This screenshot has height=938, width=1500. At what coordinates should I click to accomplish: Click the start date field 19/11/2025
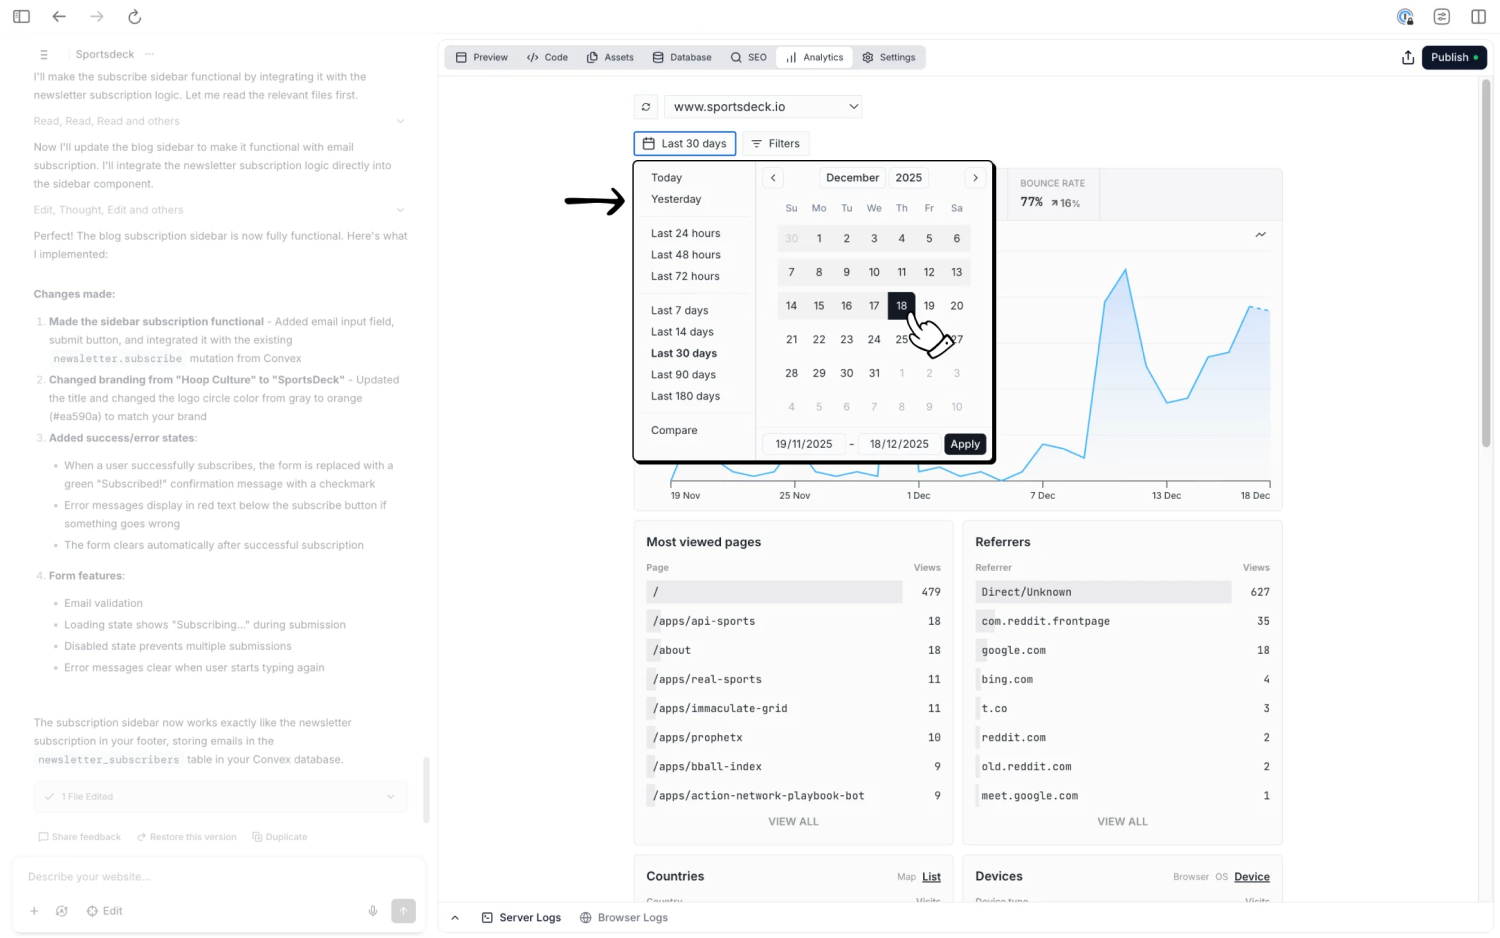tap(804, 444)
